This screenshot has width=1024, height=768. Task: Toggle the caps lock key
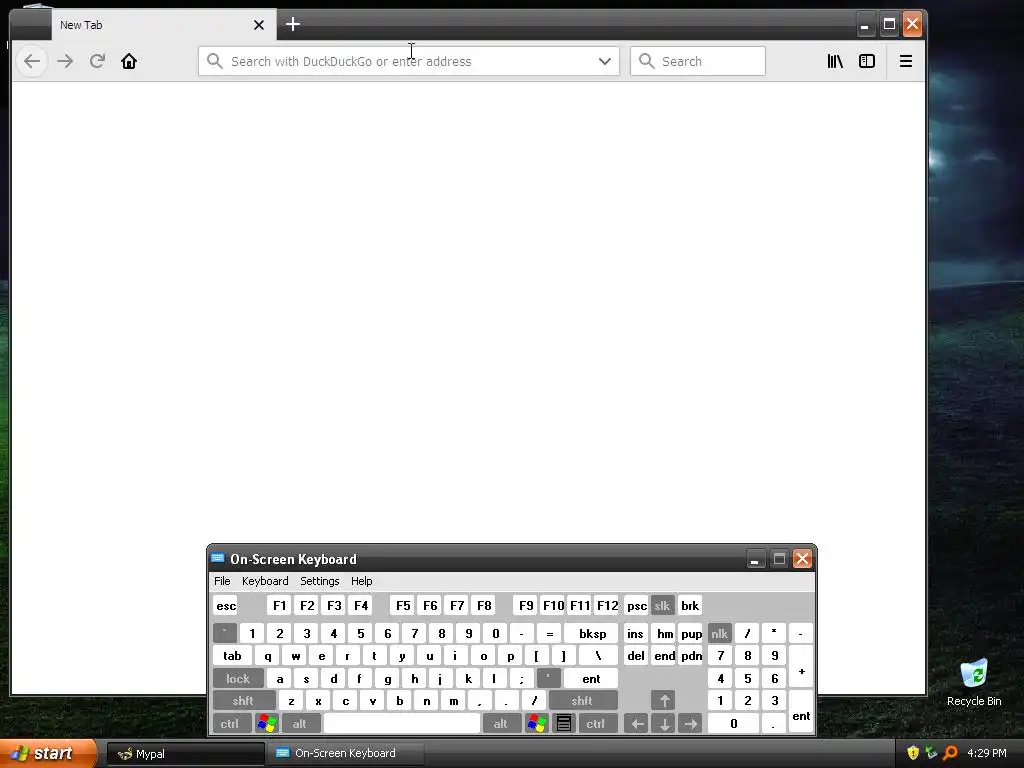click(238, 679)
